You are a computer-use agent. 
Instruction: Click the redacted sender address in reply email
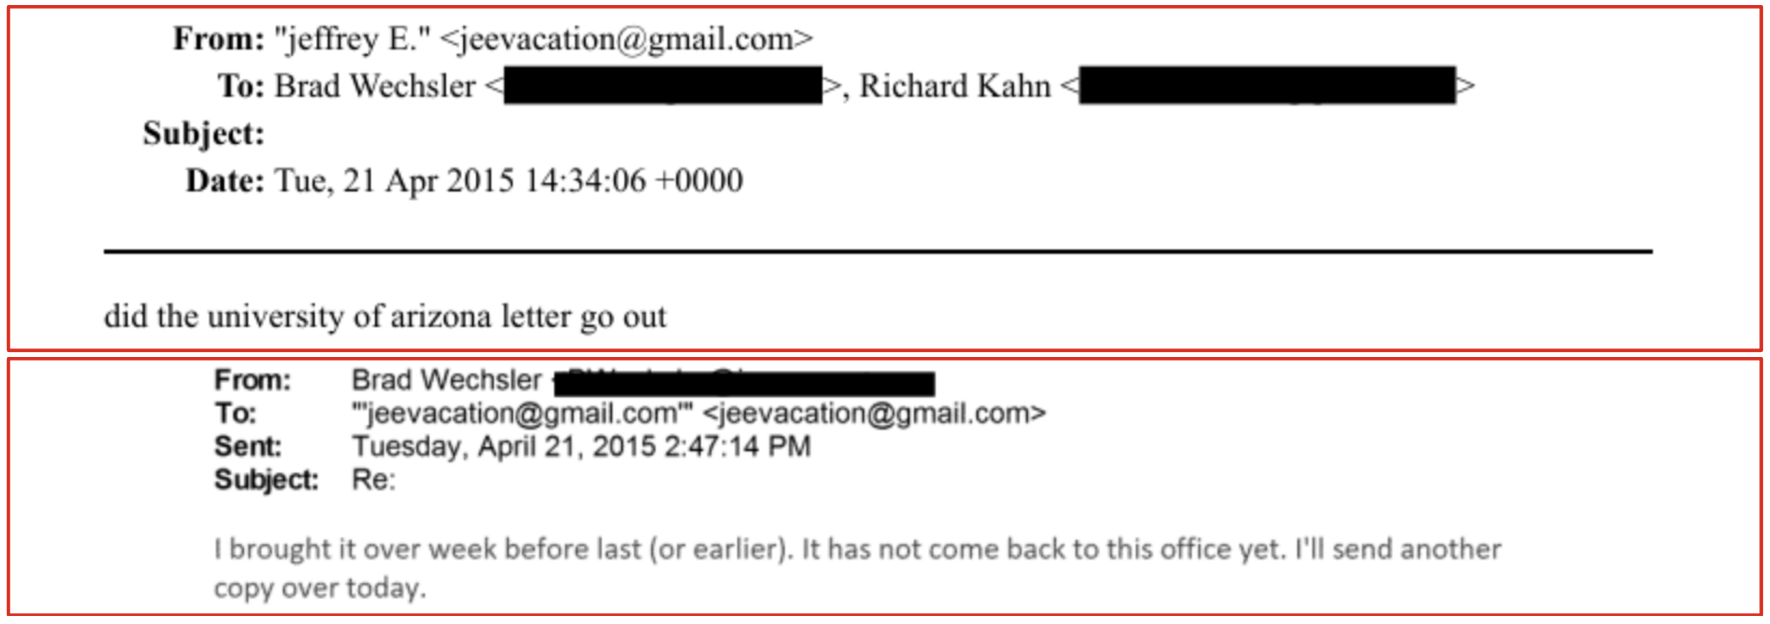click(745, 383)
